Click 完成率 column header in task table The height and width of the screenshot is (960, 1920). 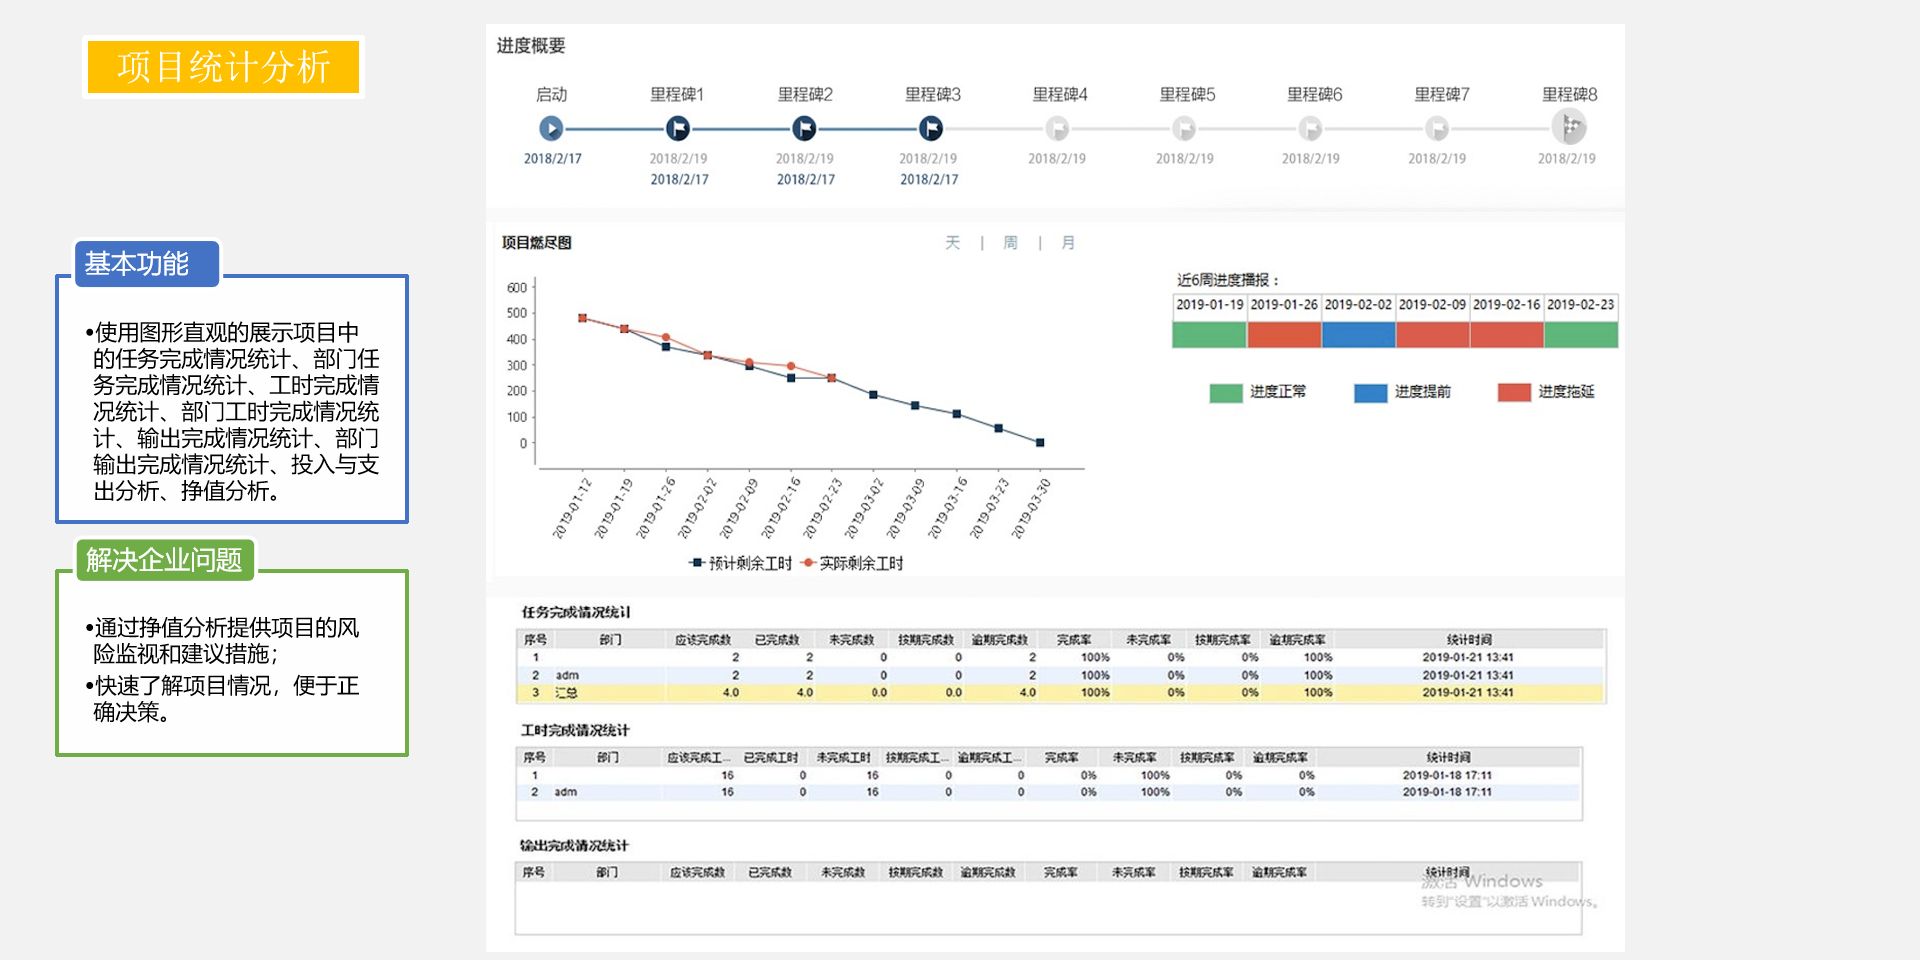click(x=1074, y=640)
